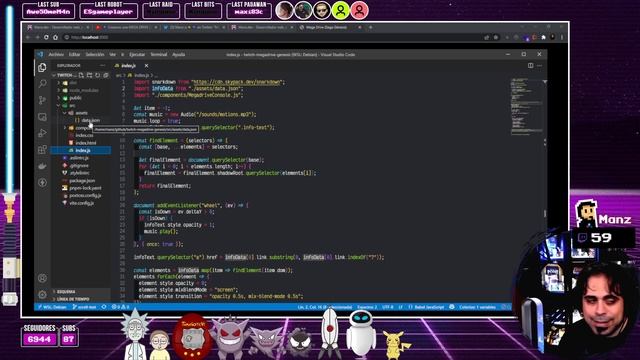This screenshot has width=640, height=360.
Task: Expand the node_modules folder
Action: click(x=81, y=90)
